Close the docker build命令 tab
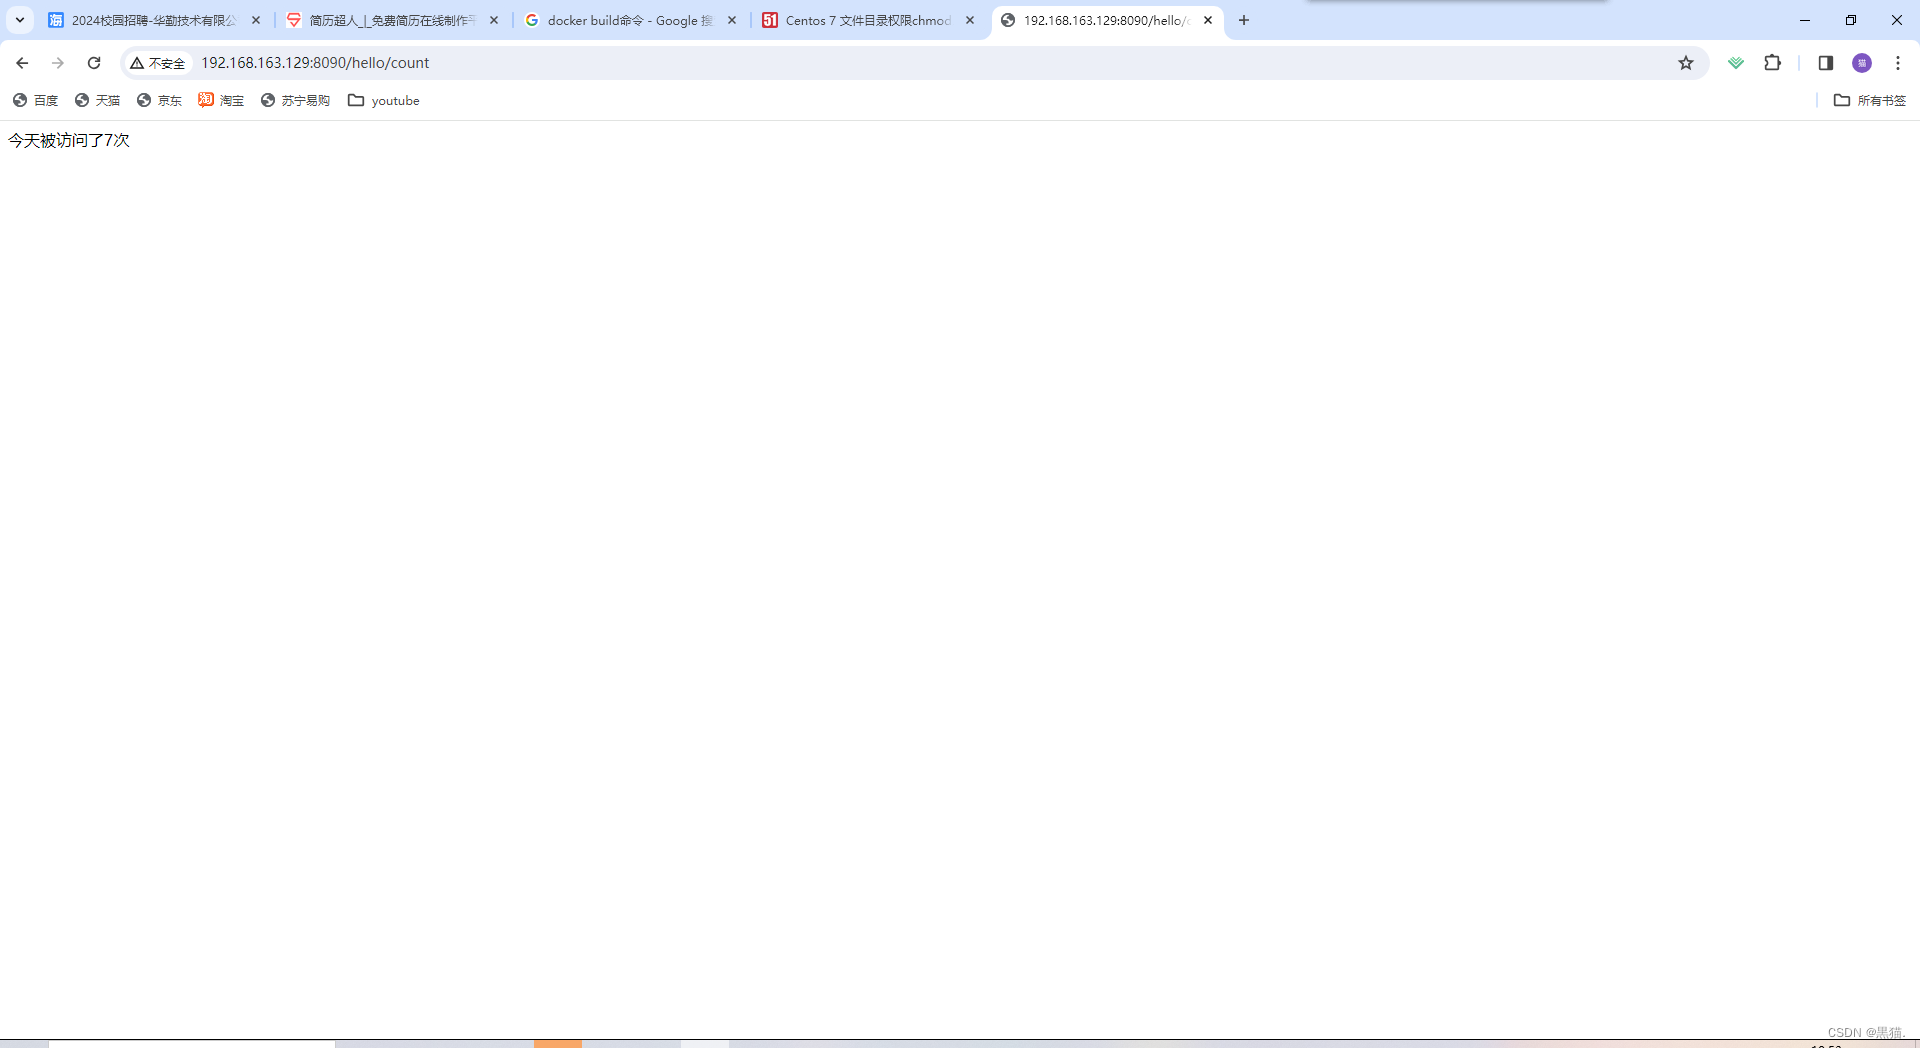 (732, 20)
